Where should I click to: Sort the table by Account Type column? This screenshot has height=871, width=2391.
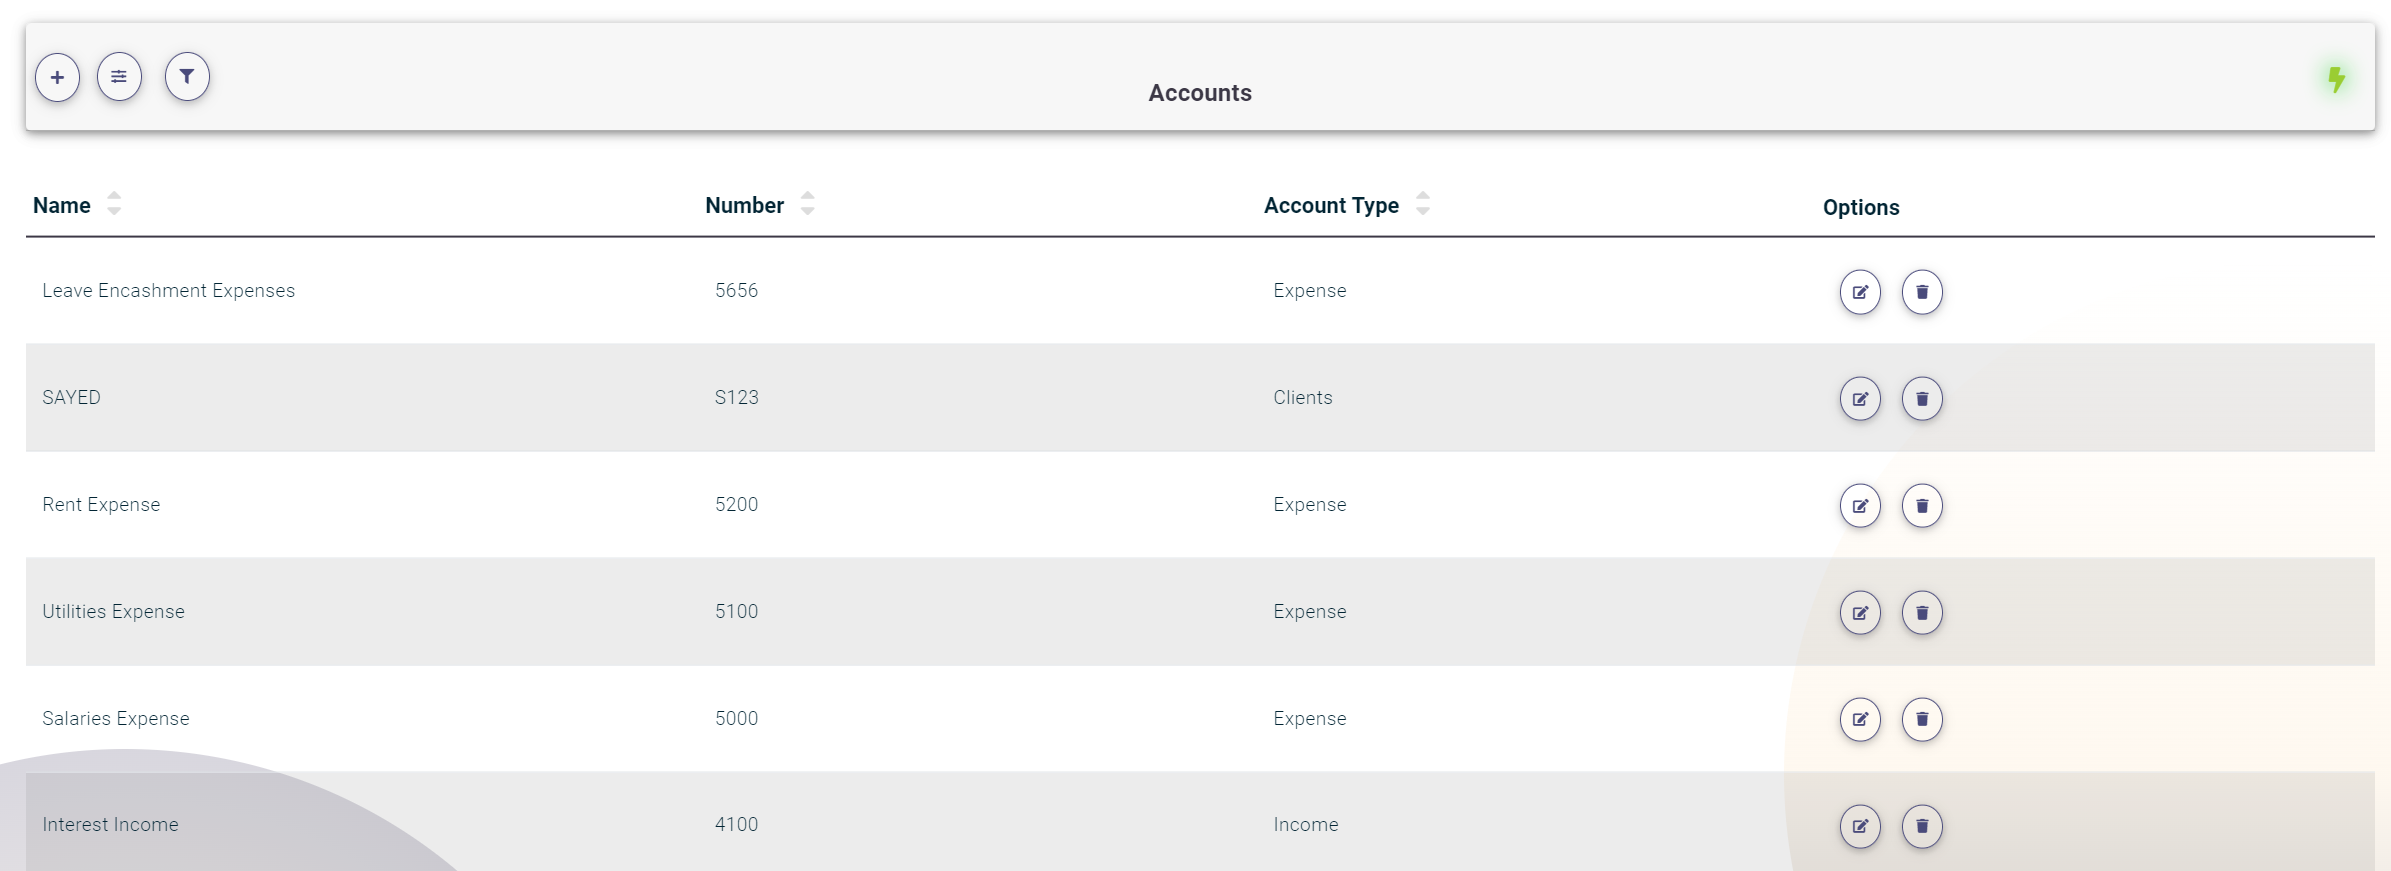pyautogui.click(x=1422, y=204)
